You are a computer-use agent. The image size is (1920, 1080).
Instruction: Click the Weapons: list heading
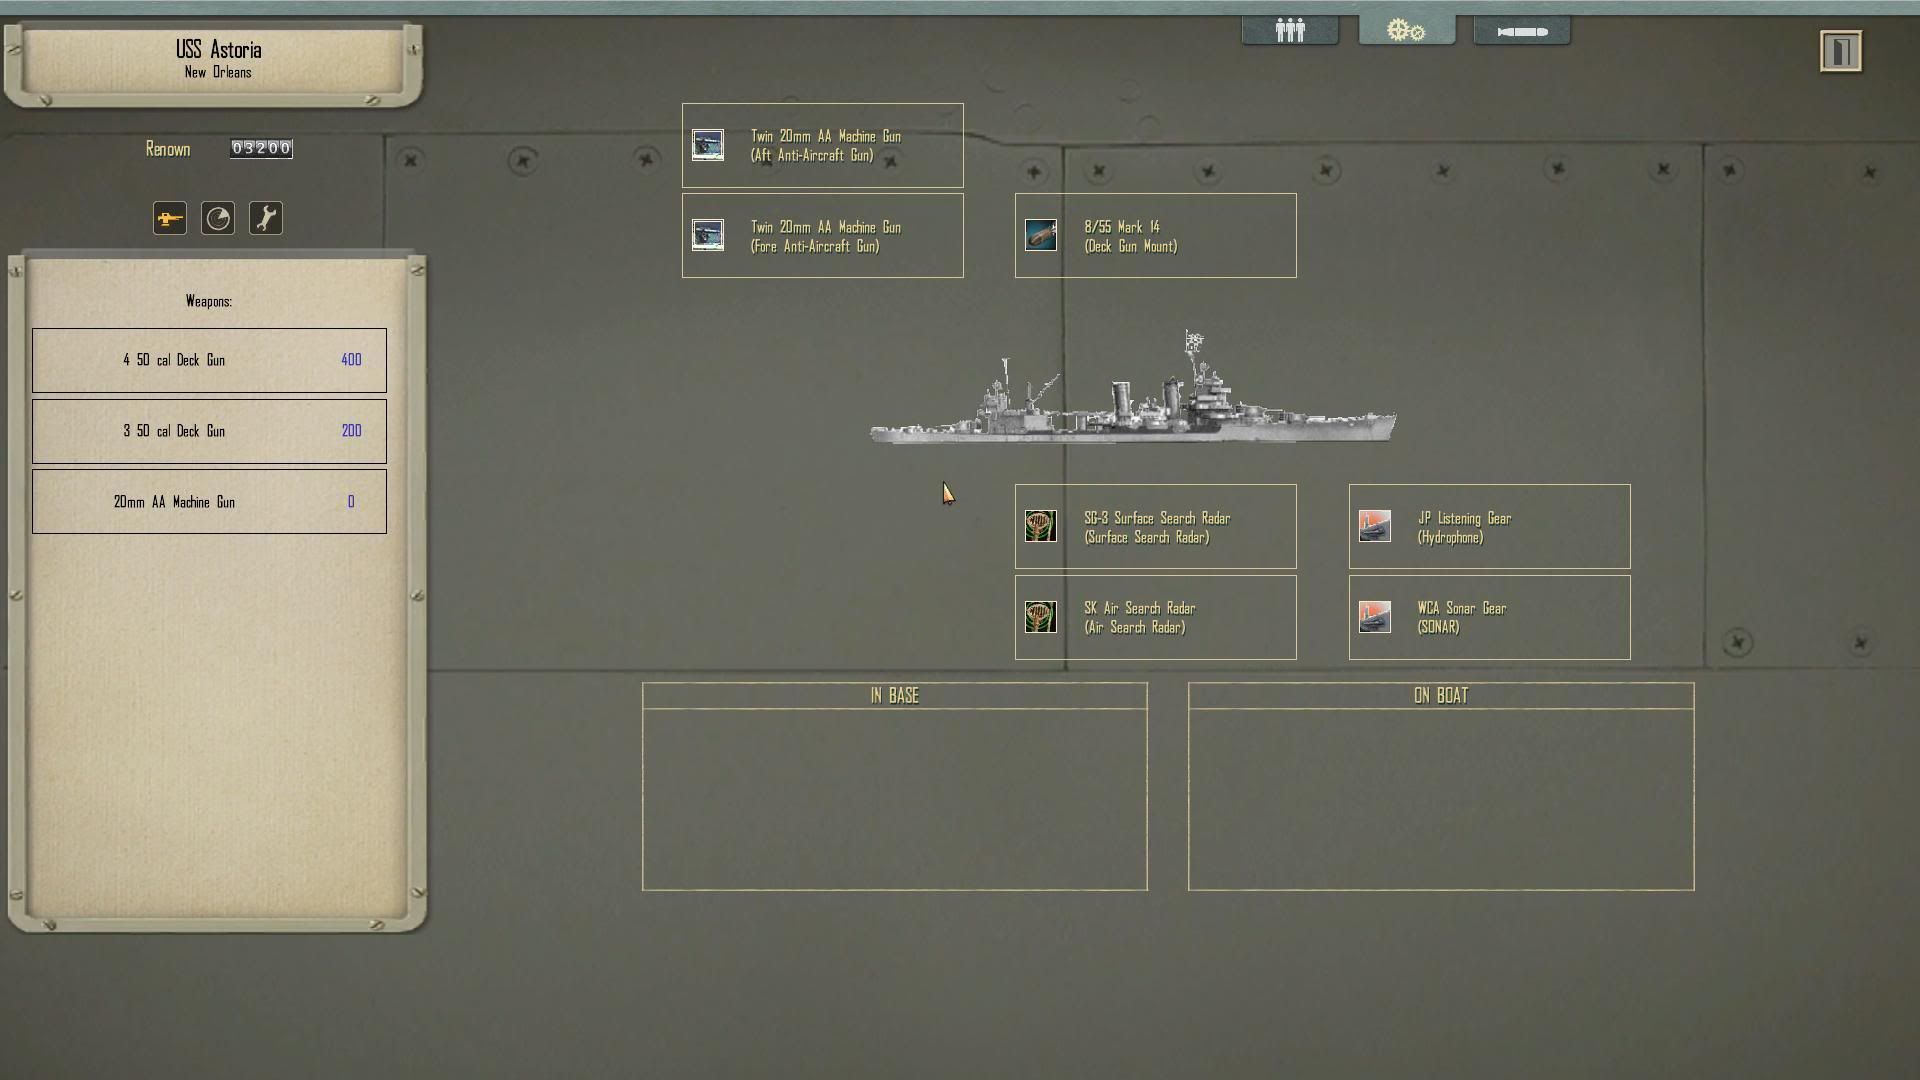tap(209, 301)
